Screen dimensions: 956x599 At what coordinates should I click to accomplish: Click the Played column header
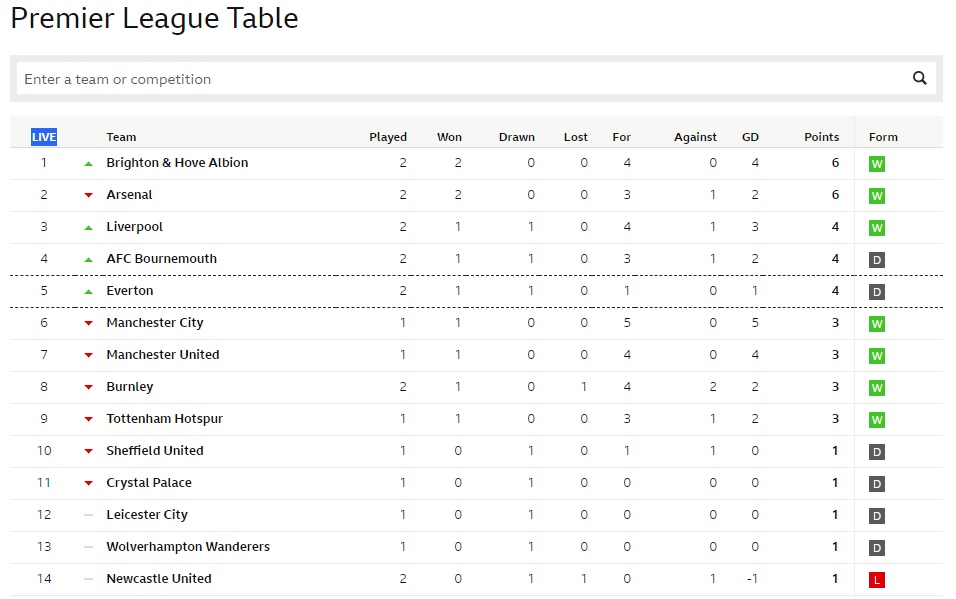(388, 137)
